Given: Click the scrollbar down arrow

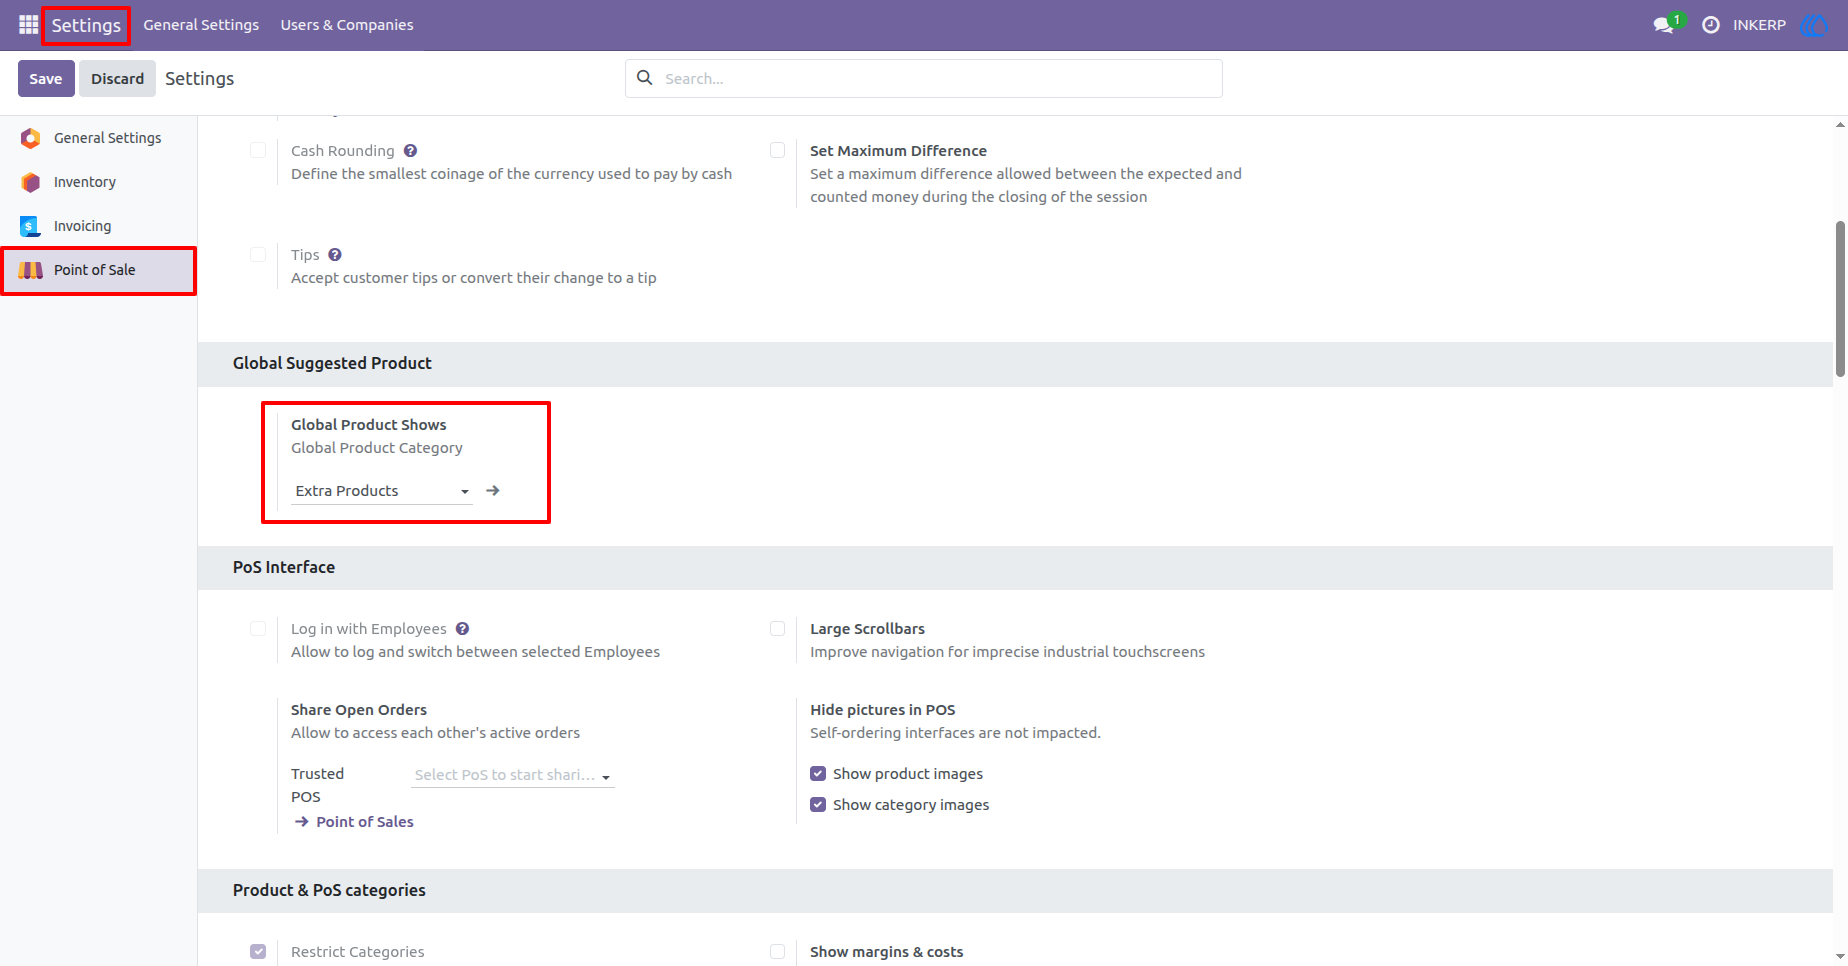Looking at the screenshot, I should (x=1840, y=957).
